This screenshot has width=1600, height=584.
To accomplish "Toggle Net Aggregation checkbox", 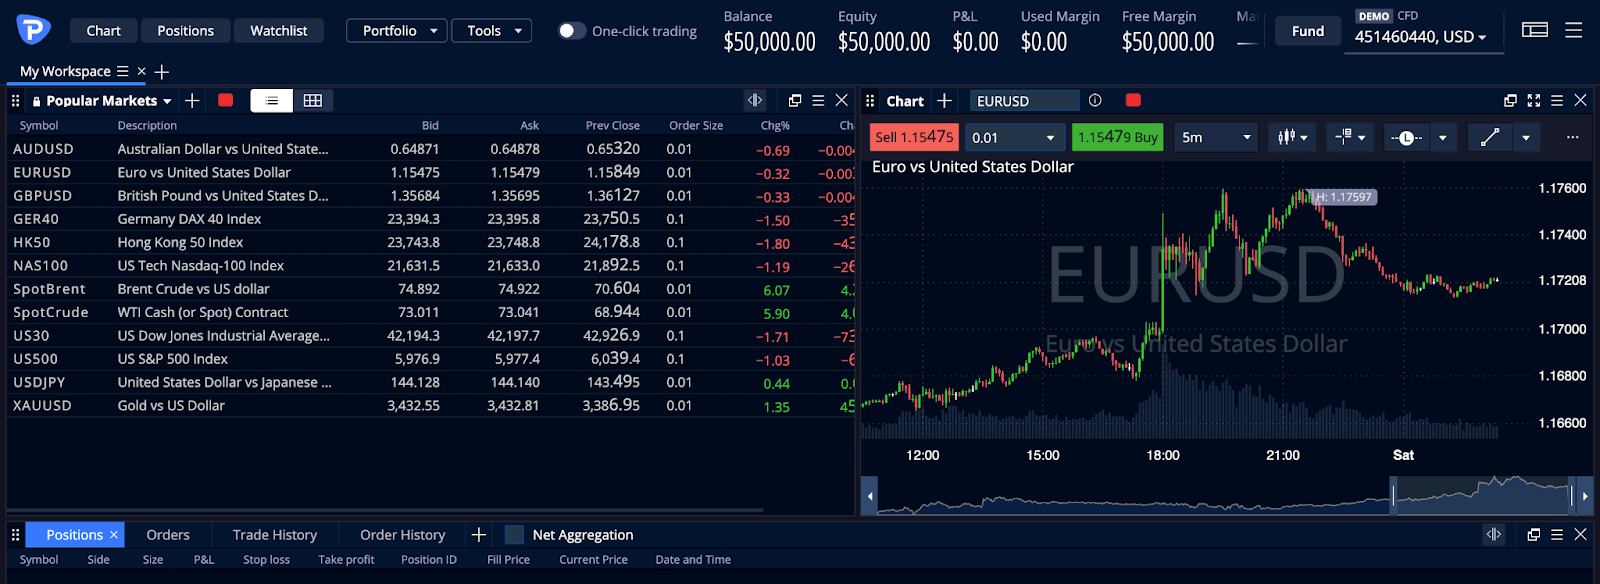I will coord(514,535).
